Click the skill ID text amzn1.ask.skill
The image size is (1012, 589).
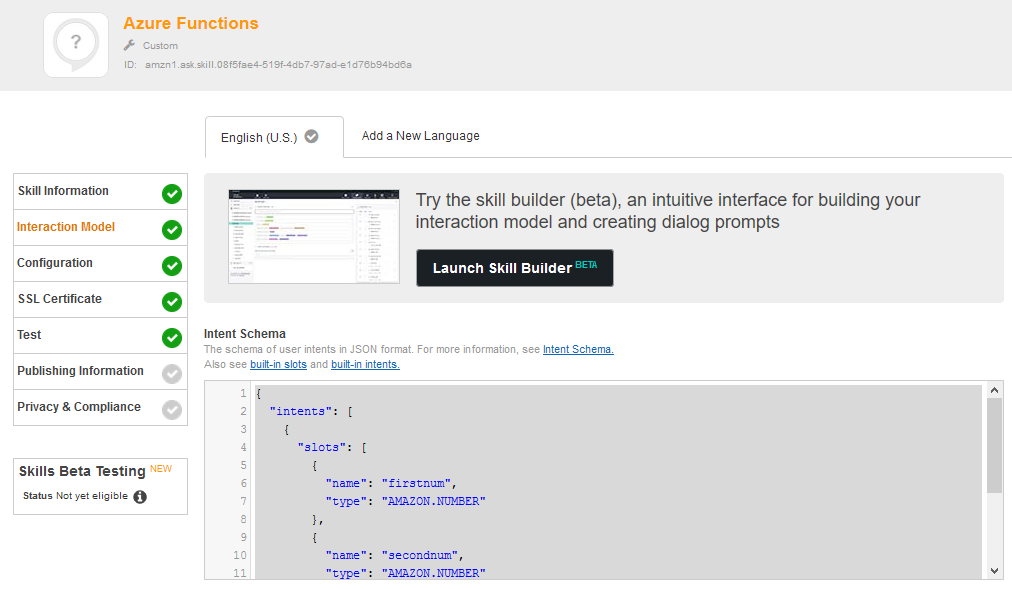[x=278, y=65]
